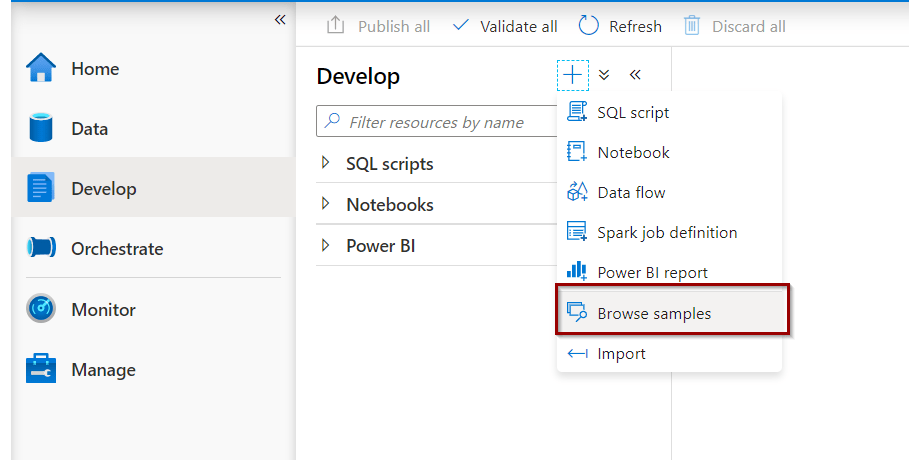Click the Discard all button label
909x460 pixels.
coord(749,27)
